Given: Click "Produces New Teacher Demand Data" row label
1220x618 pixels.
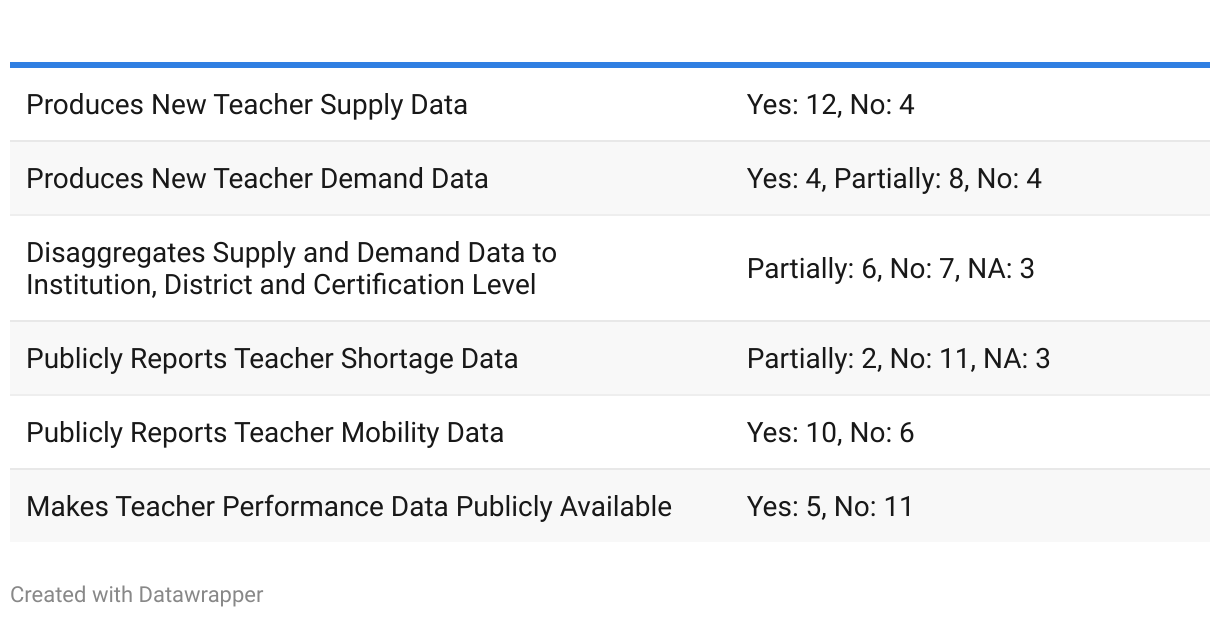Looking at the screenshot, I should point(257,179).
